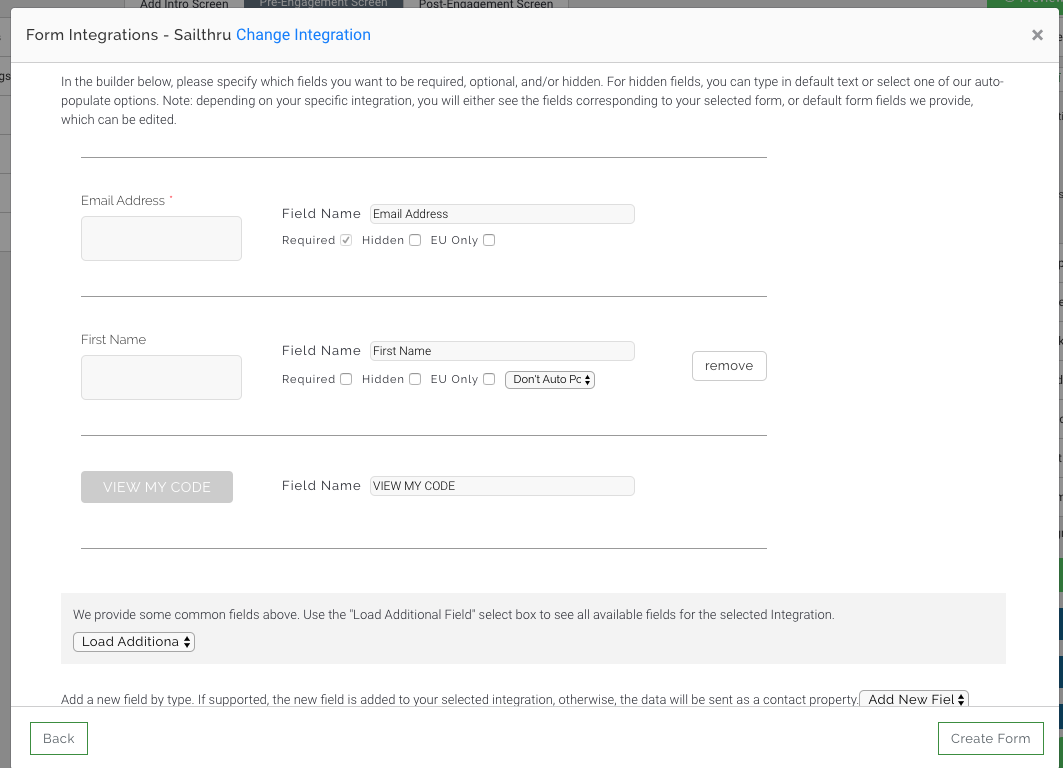Toggle the Required checkbox for Email Address

(x=346, y=240)
